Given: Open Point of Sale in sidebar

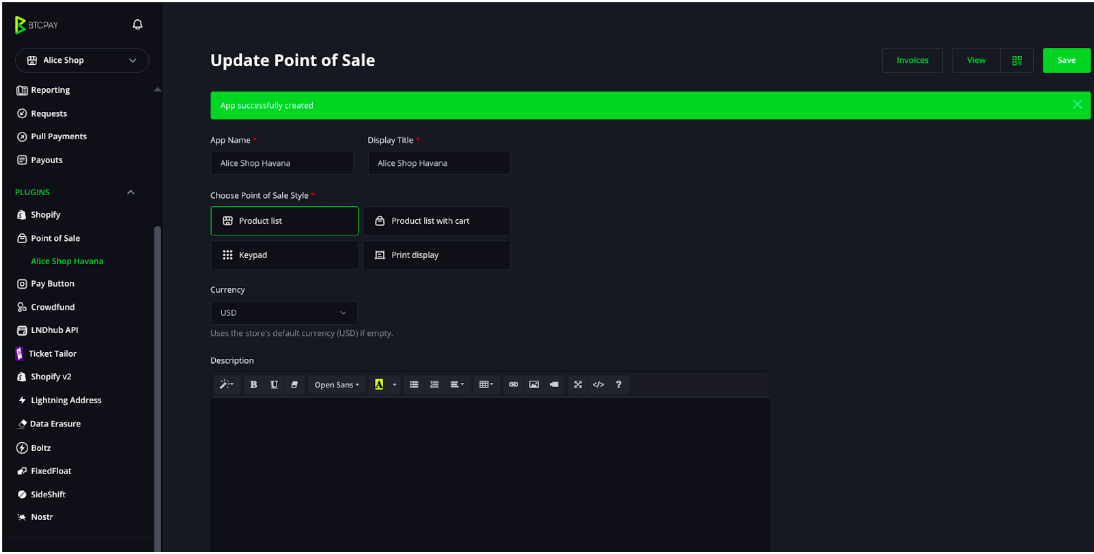Looking at the screenshot, I should pos(48,238).
